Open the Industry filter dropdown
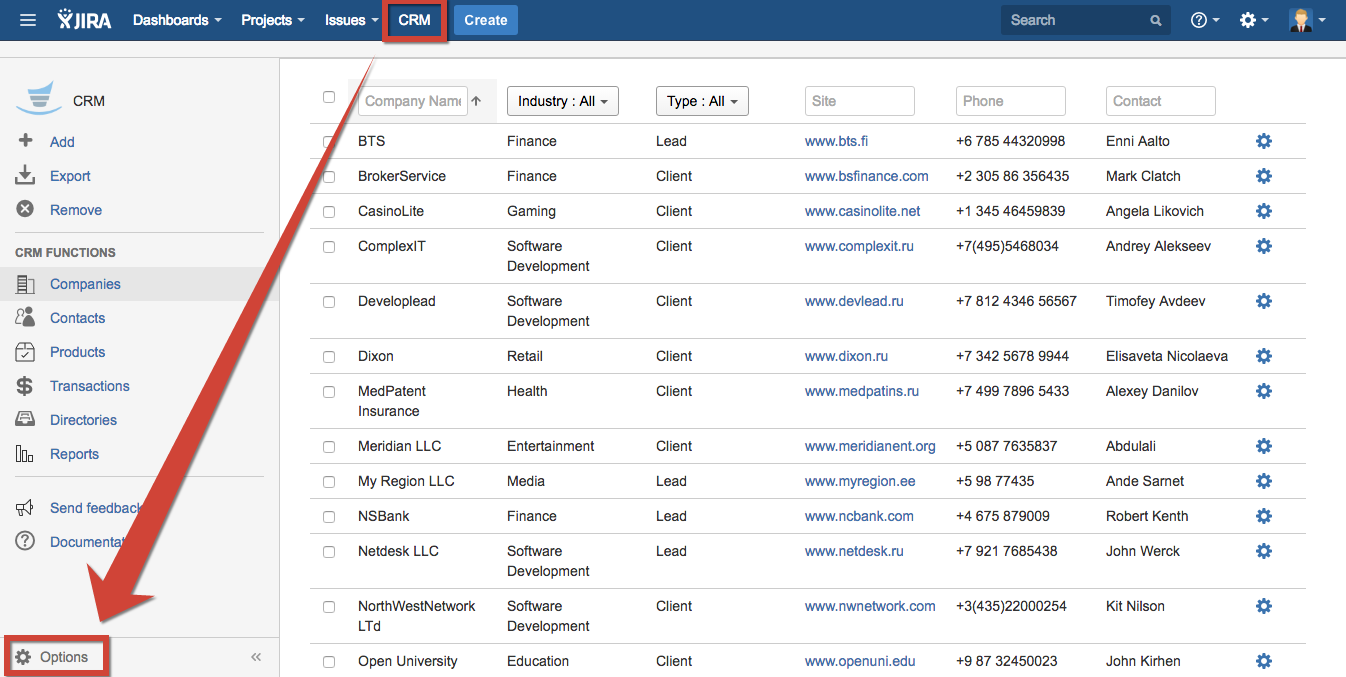The width and height of the screenshot is (1346, 677). pyautogui.click(x=563, y=101)
